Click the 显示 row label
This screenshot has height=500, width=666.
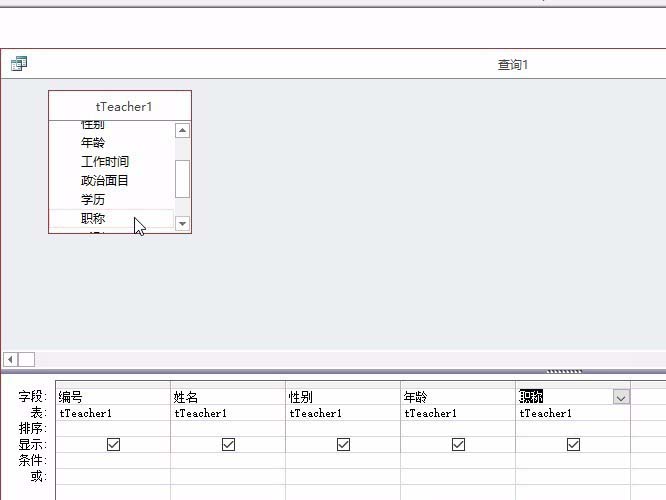pyautogui.click(x=32, y=445)
